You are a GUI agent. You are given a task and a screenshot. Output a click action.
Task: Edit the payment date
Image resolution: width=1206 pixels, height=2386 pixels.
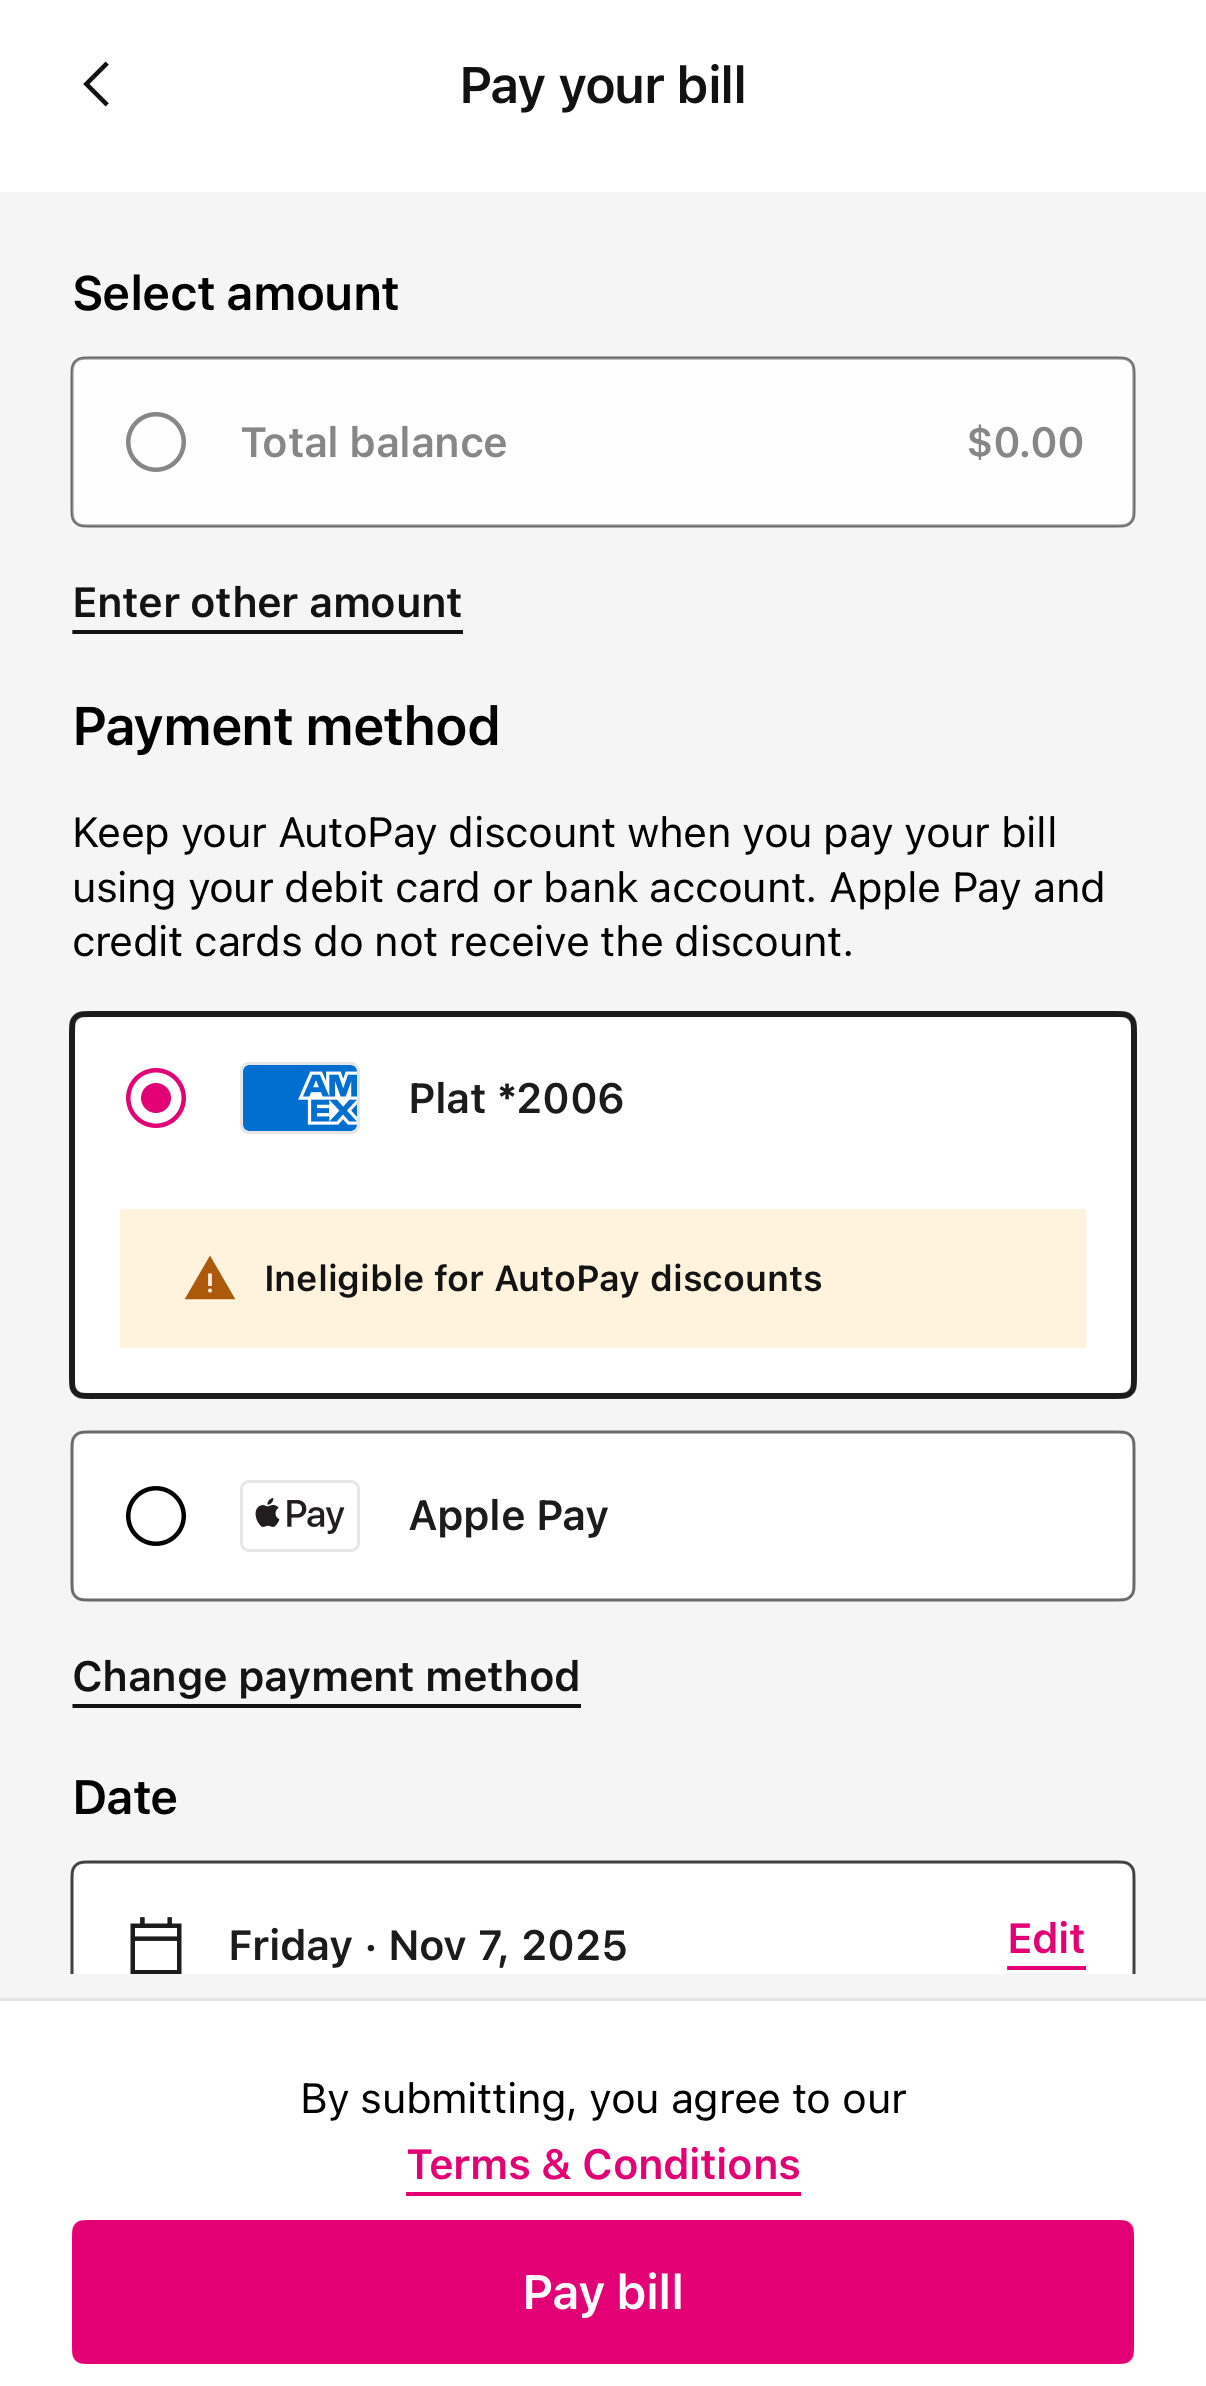(1046, 1939)
